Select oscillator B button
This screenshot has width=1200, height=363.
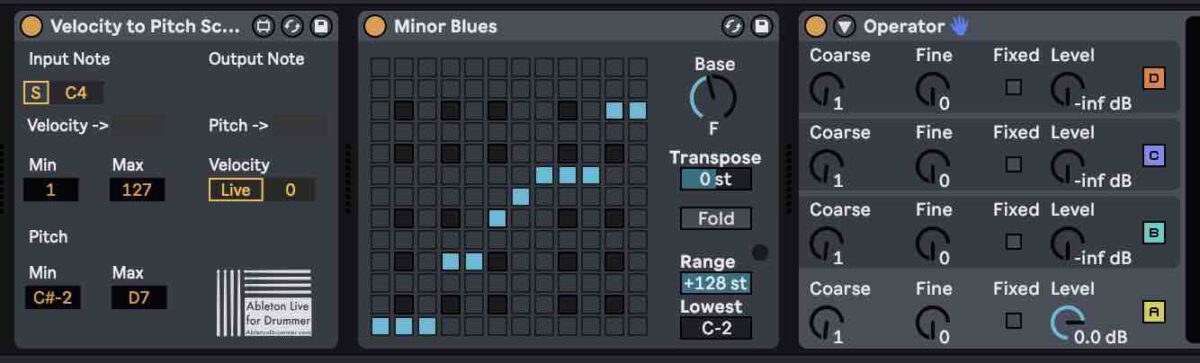(x=1154, y=233)
